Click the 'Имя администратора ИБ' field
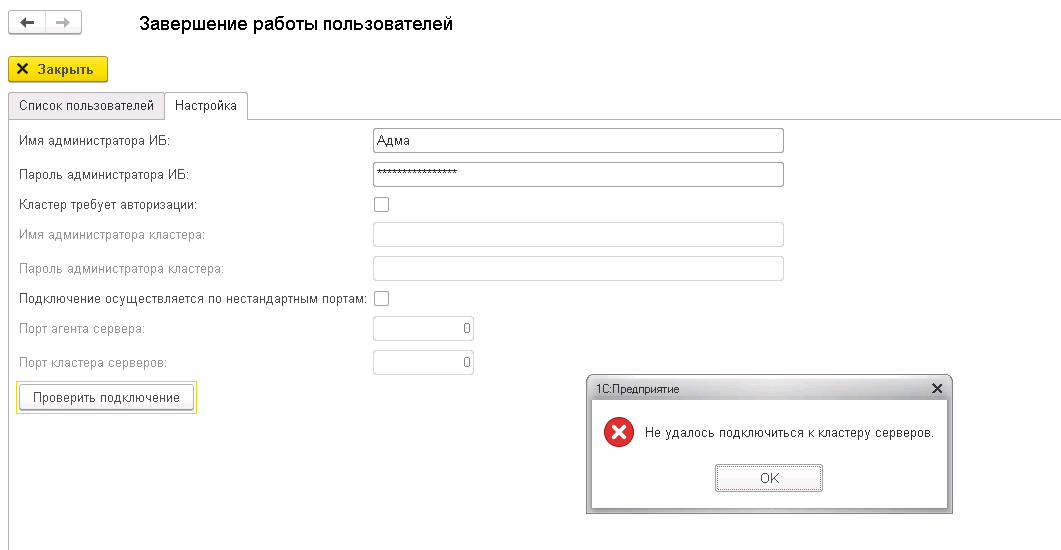 click(578, 141)
